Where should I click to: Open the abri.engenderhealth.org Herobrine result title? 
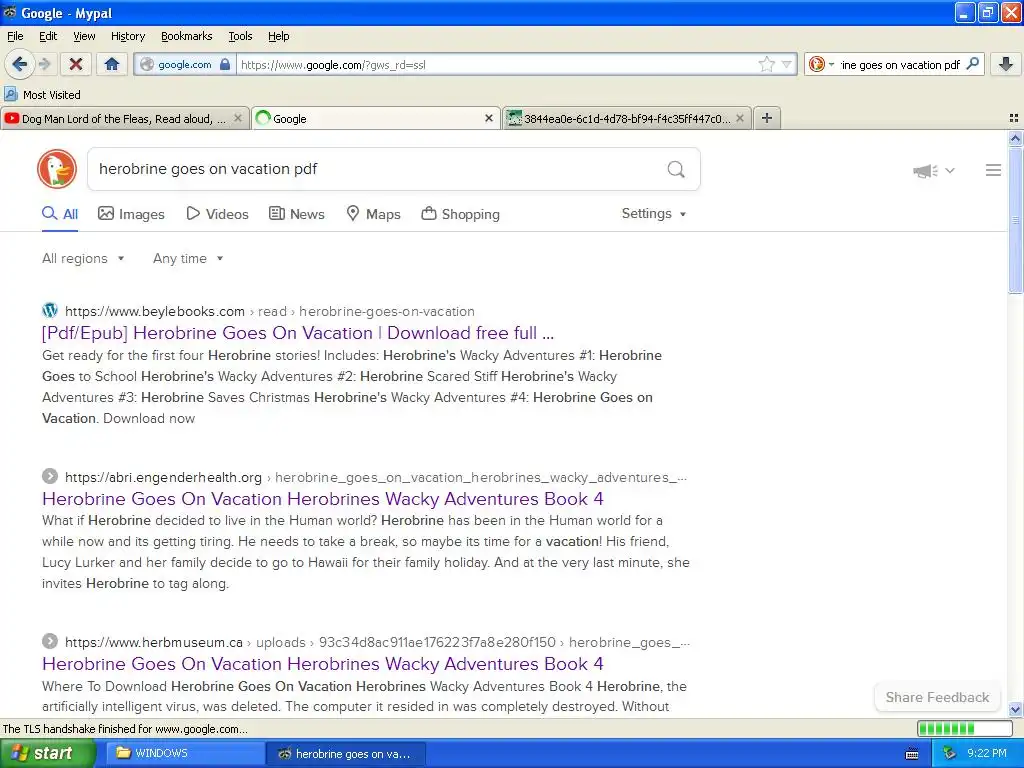point(323,499)
